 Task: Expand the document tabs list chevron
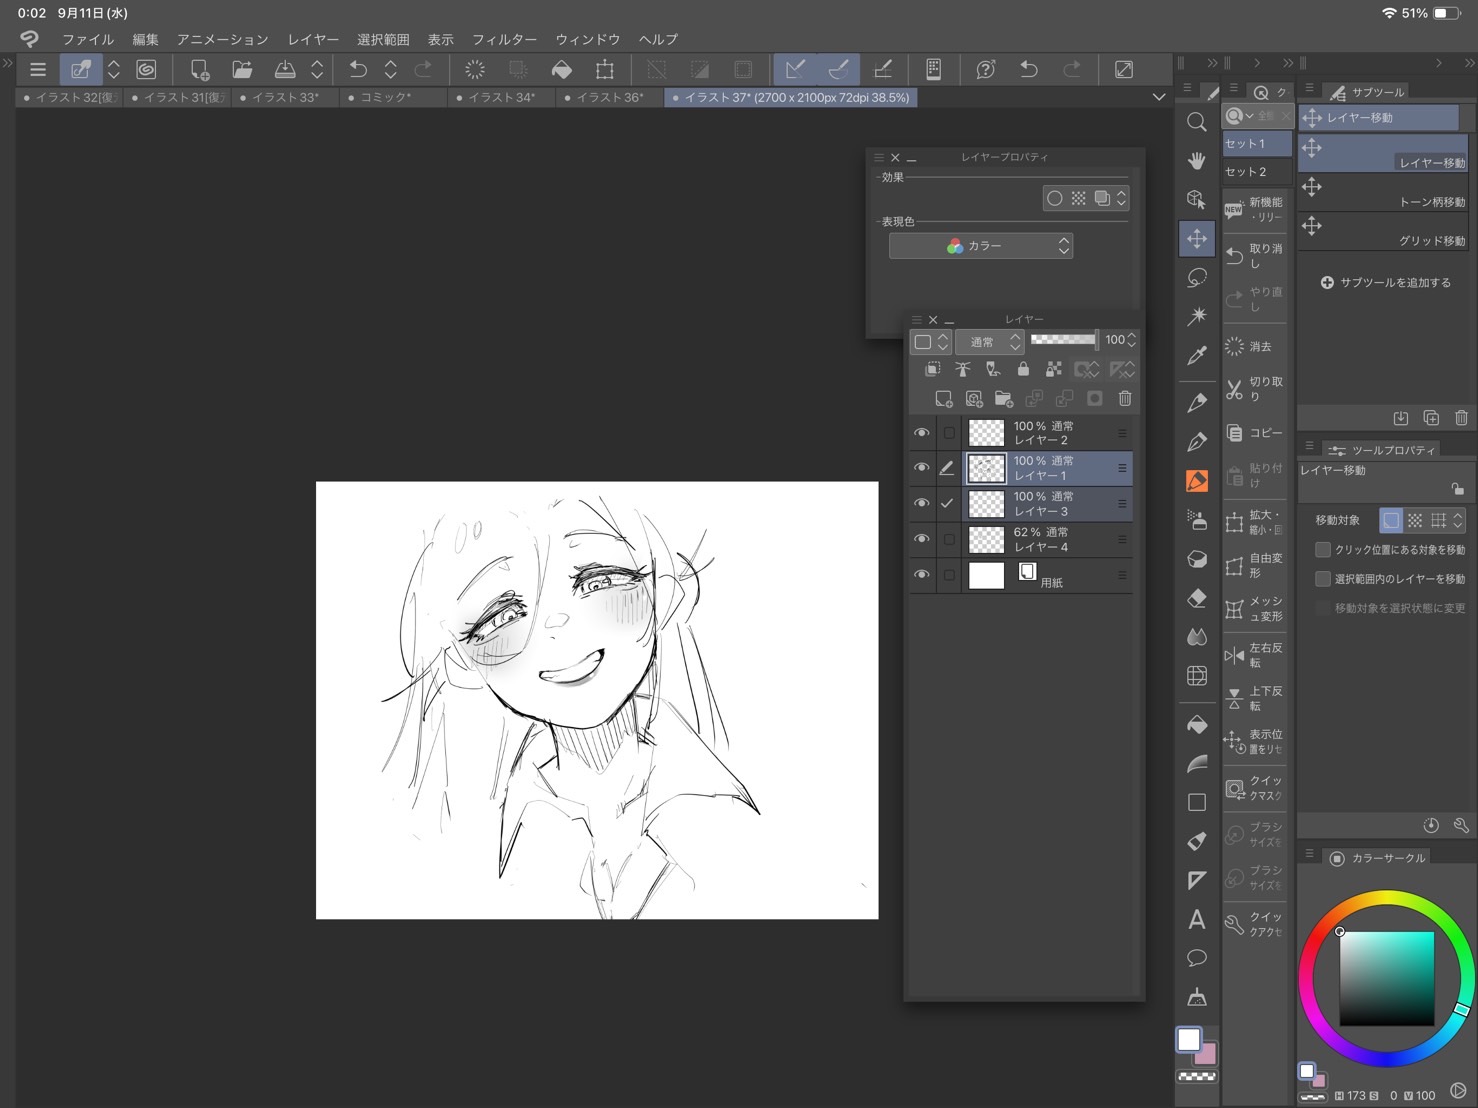1159,97
